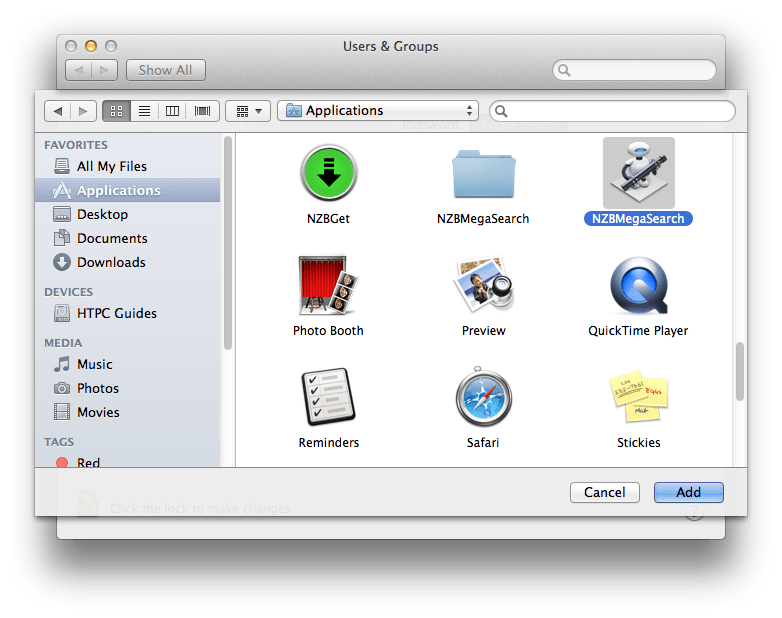This screenshot has width=782, height=618.
Task: Click the Add button
Action: point(688,492)
